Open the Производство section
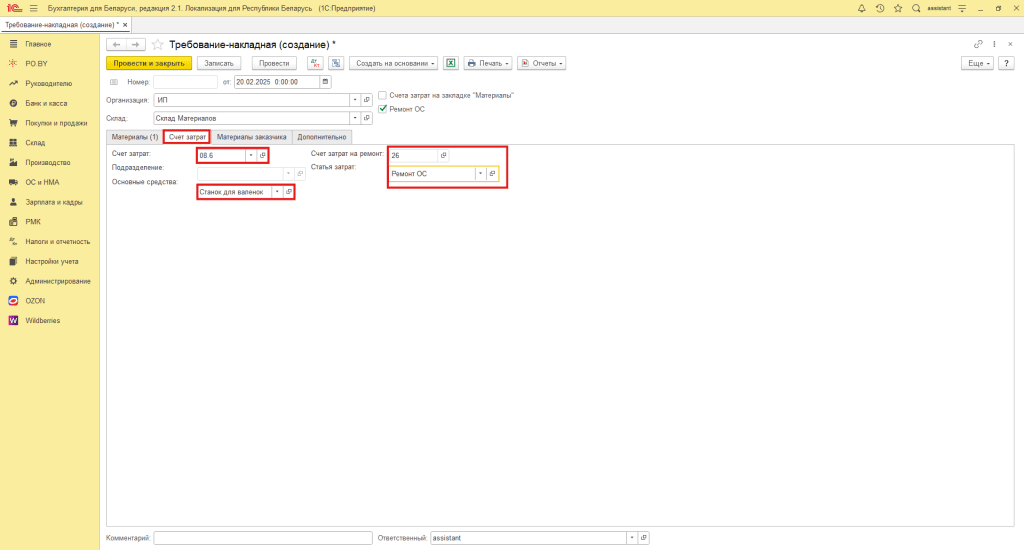The image size is (1024, 550). tap(48, 163)
